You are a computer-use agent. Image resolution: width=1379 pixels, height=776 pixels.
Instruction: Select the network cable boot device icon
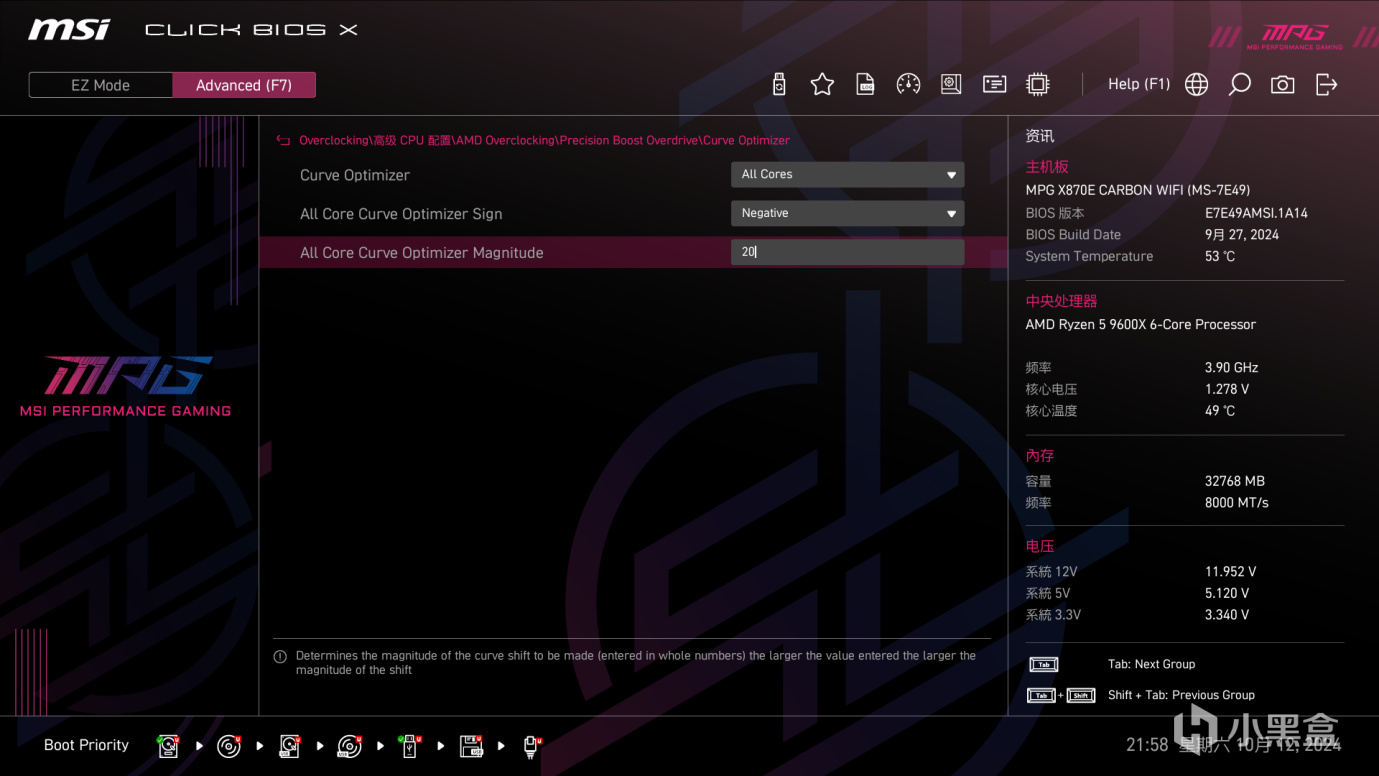(532, 746)
